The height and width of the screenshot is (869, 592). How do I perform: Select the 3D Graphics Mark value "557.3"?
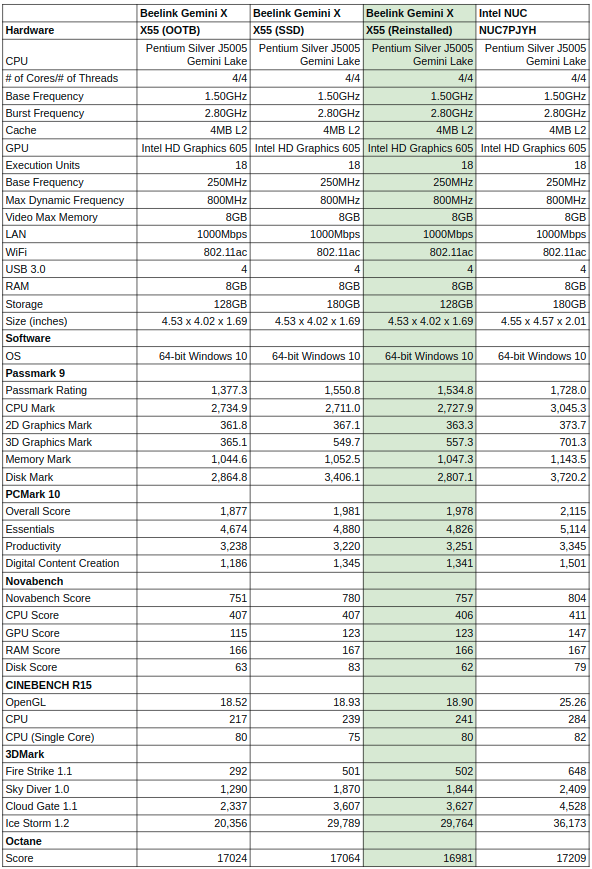point(460,442)
